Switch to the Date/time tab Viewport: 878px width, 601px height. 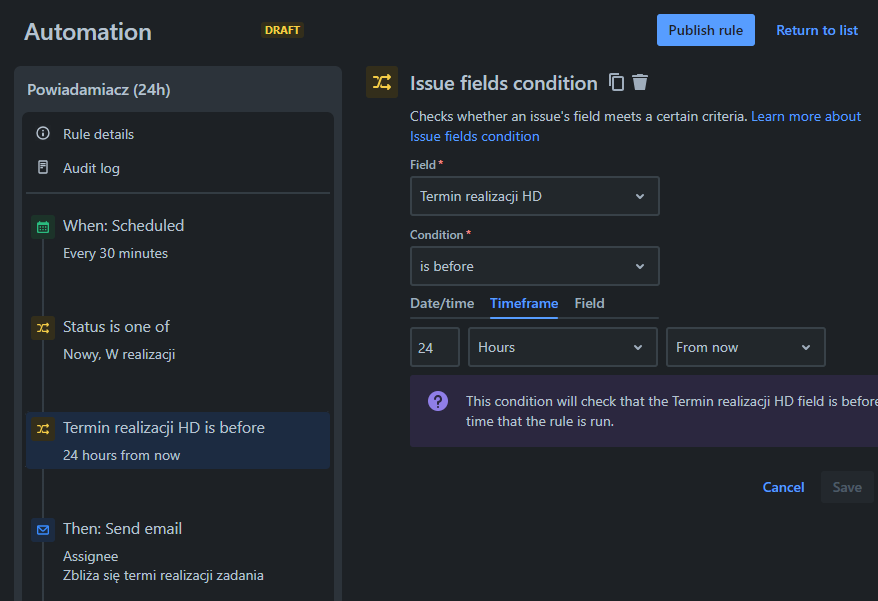[x=442, y=303]
